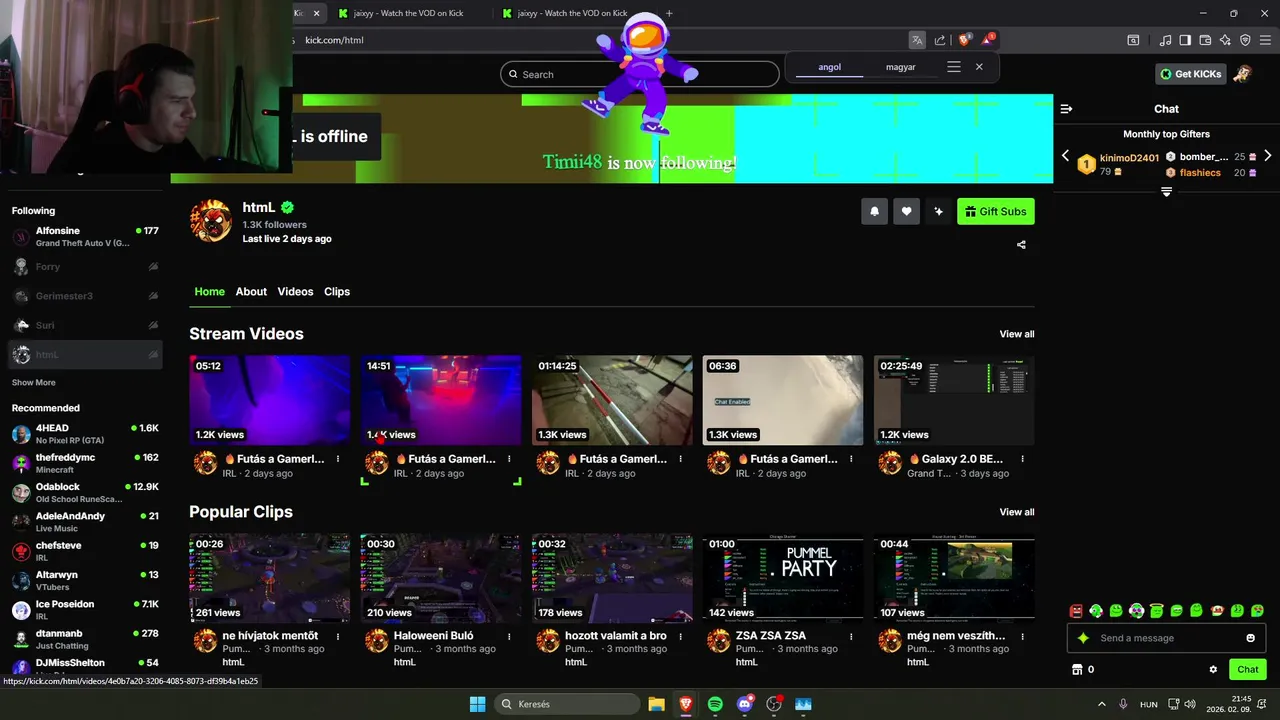Open the Brave playlist music note icon

click(x=1165, y=40)
